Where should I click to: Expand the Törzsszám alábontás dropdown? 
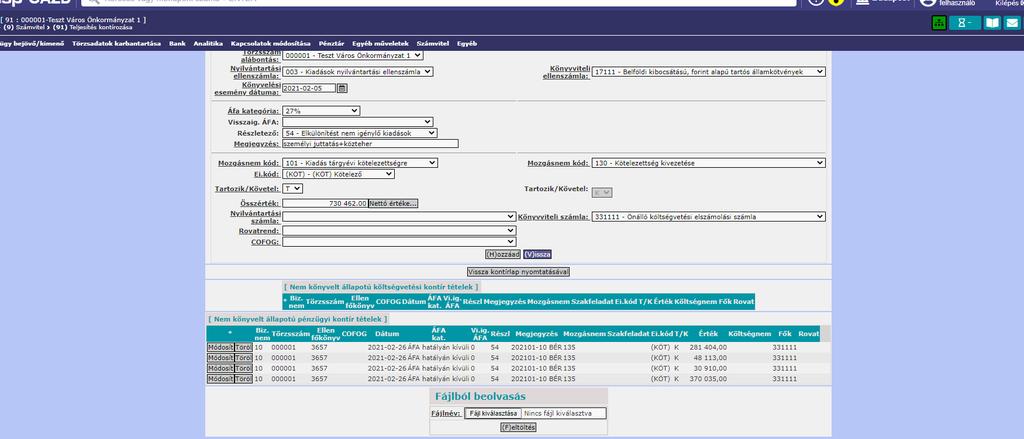353,56
